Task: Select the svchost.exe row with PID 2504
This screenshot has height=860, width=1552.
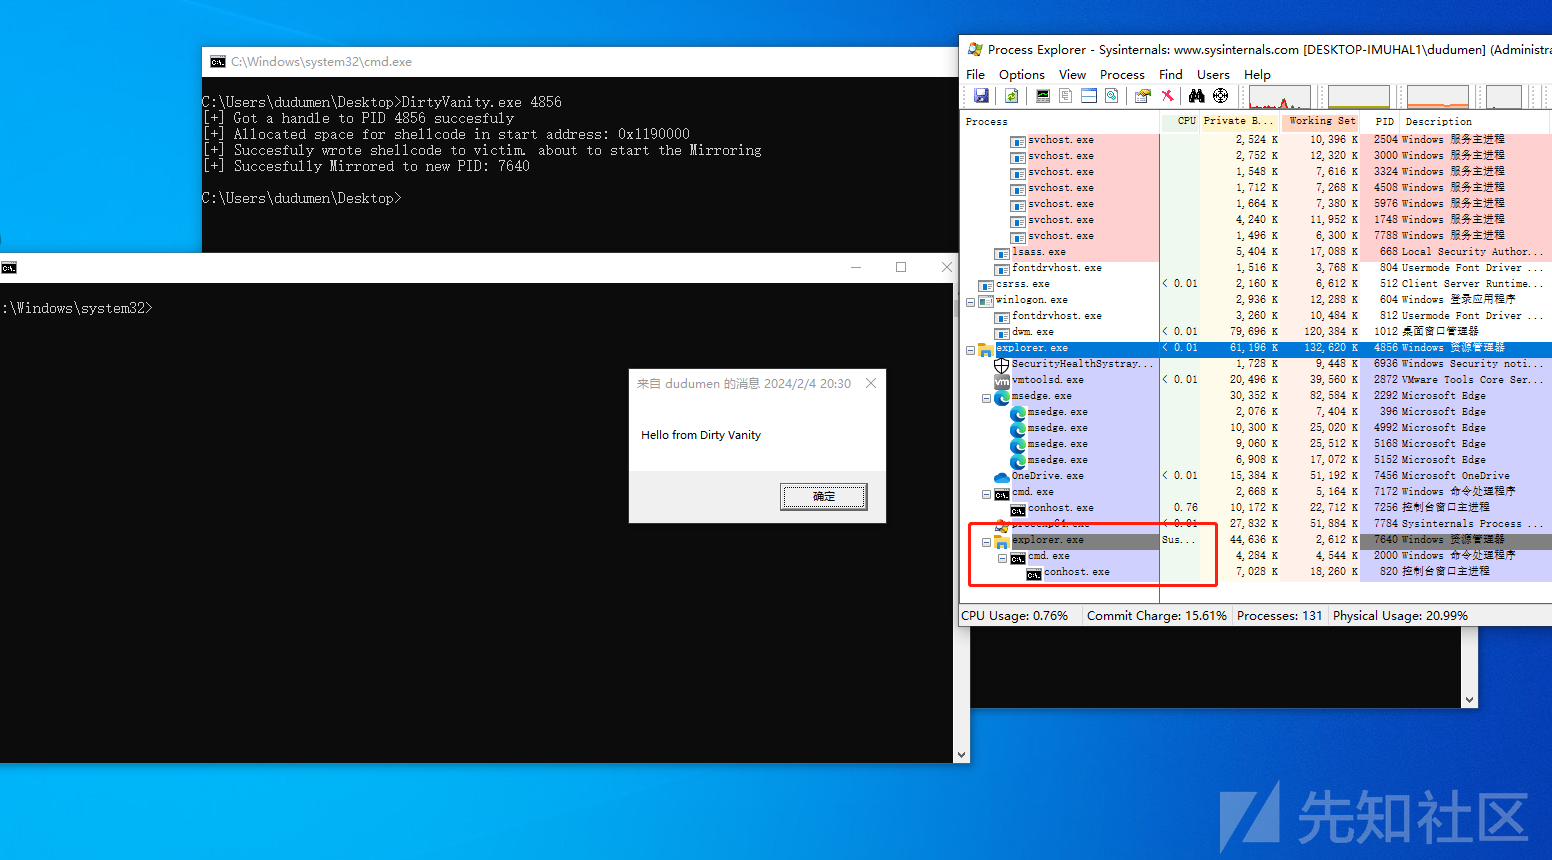Action: tap(1256, 140)
